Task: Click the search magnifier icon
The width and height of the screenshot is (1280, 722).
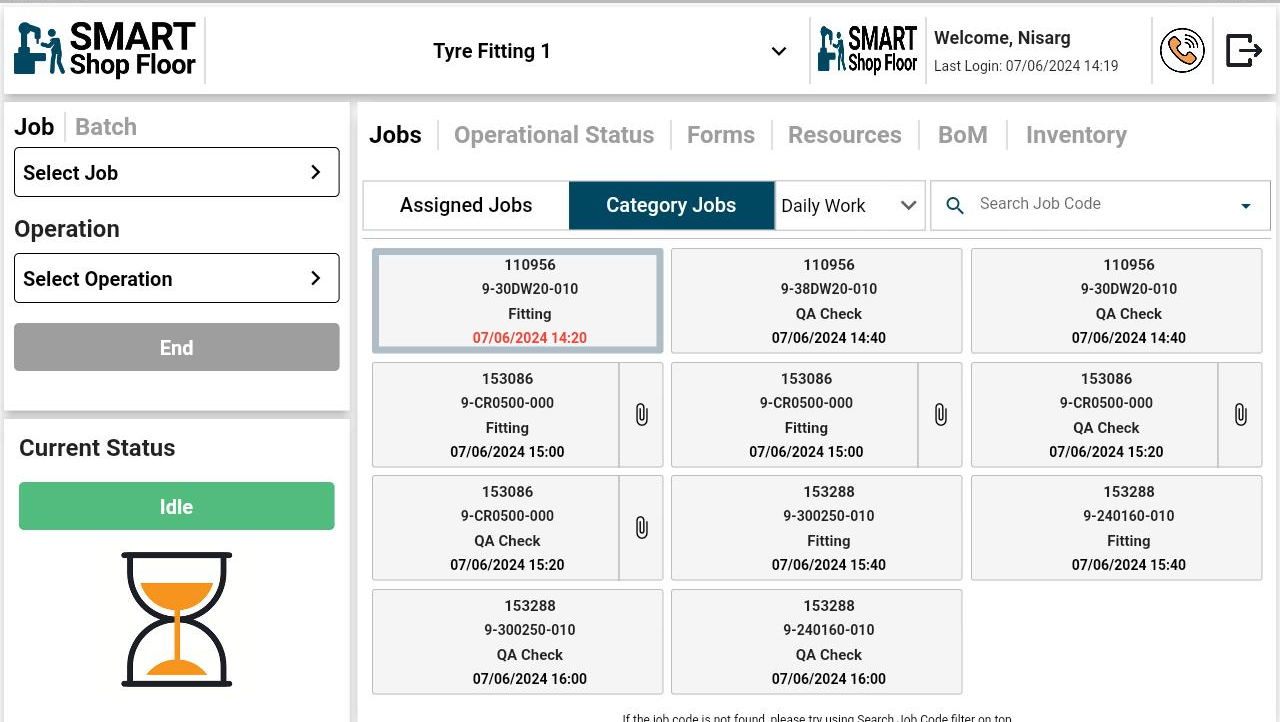Action: [955, 205]
